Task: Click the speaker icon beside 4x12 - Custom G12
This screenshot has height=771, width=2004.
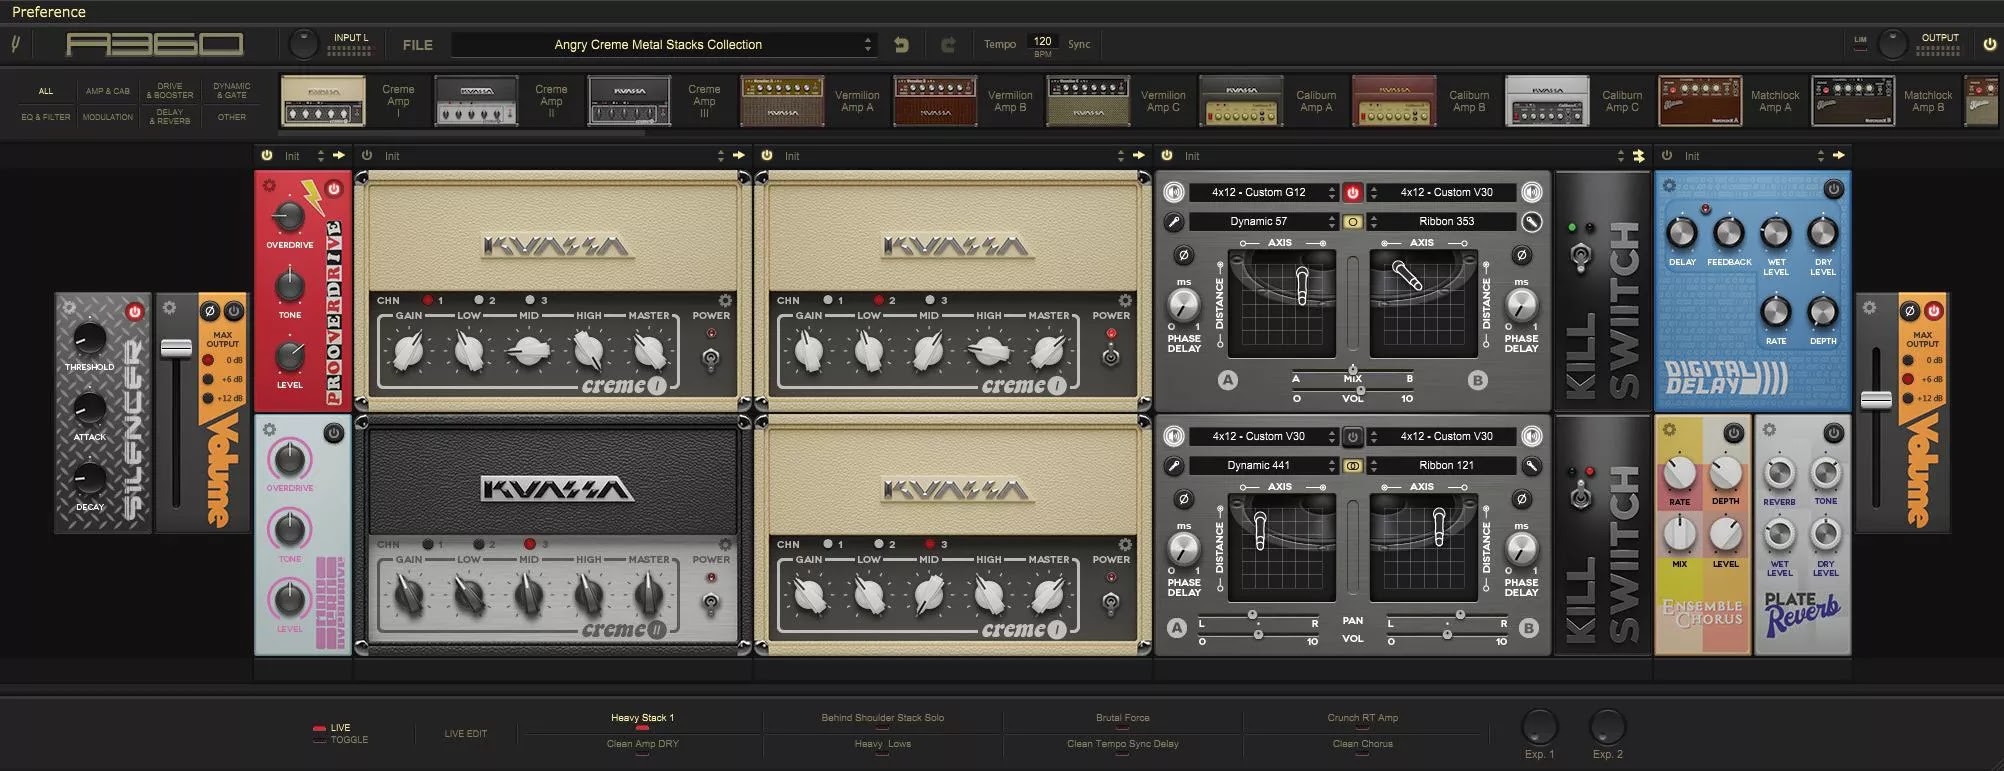Action: pyautogui.click(x=1173, y=192)
